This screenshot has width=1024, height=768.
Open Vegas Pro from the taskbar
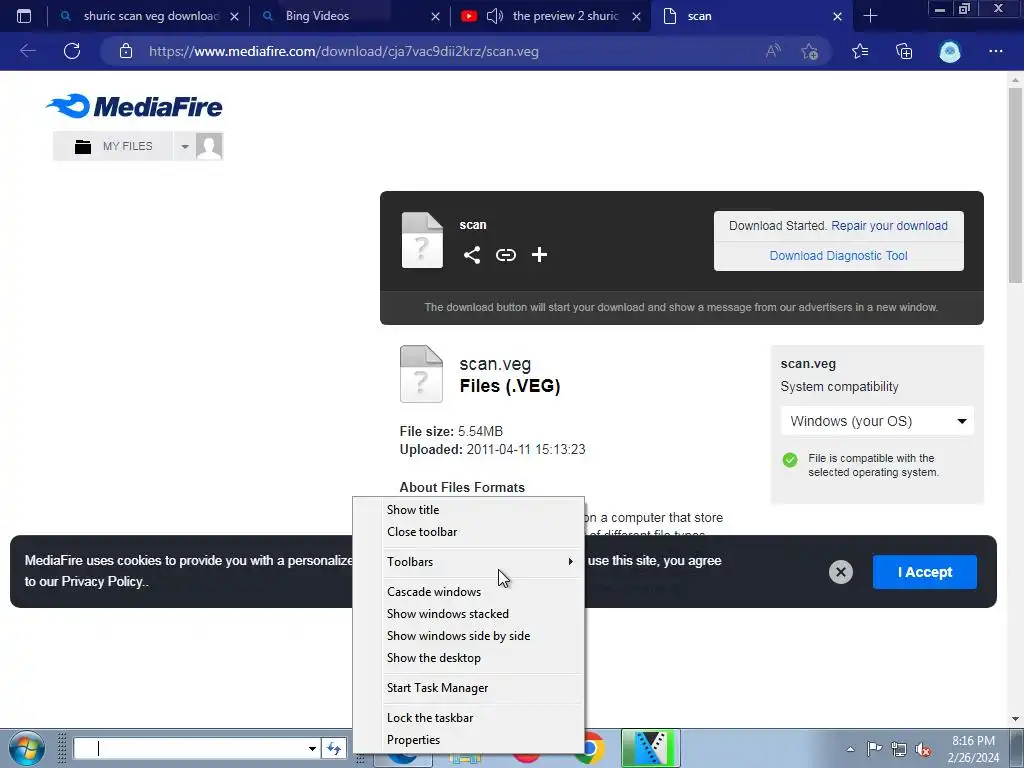pyautogui.click(x=650, y=748)
